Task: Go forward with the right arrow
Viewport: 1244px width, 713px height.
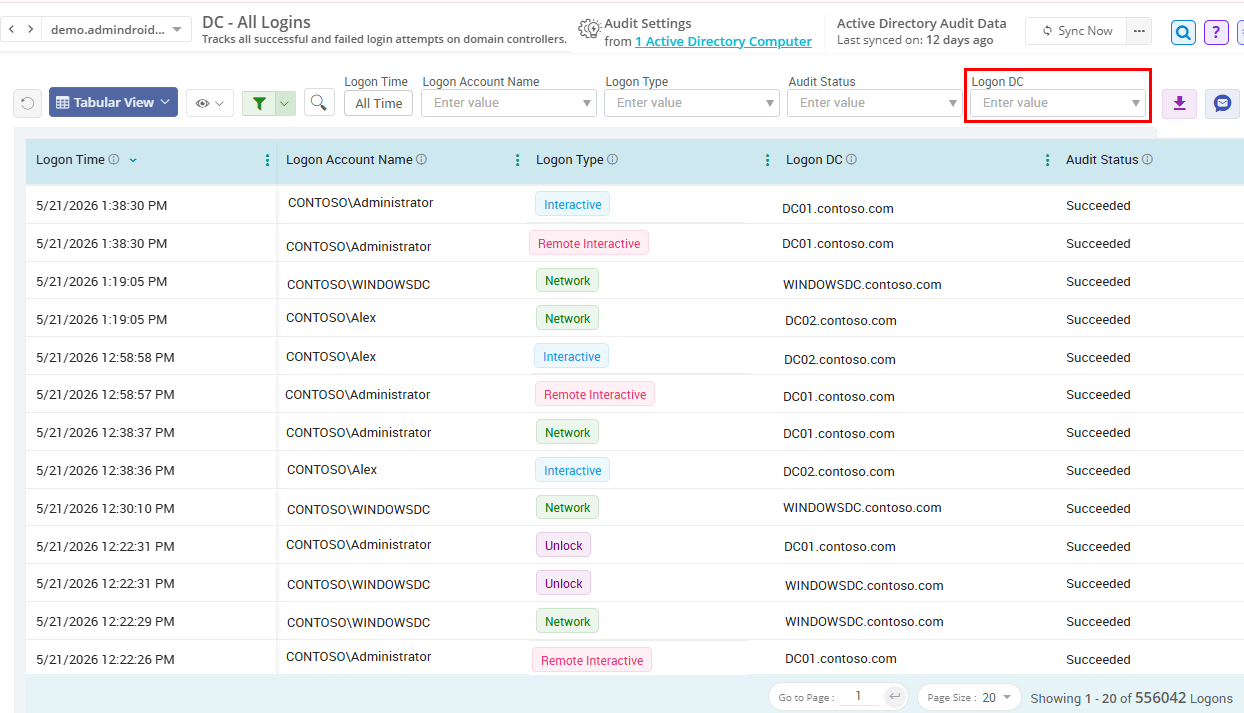Action: pyautogui.click(x=31, y=30)
